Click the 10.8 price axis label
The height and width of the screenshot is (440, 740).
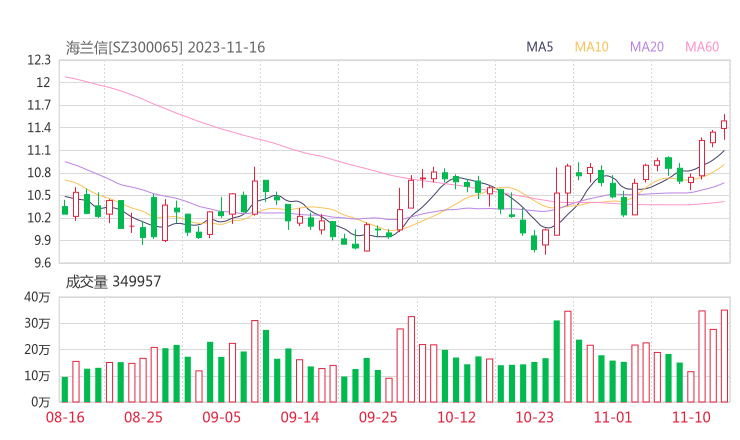tap(39, 173)
